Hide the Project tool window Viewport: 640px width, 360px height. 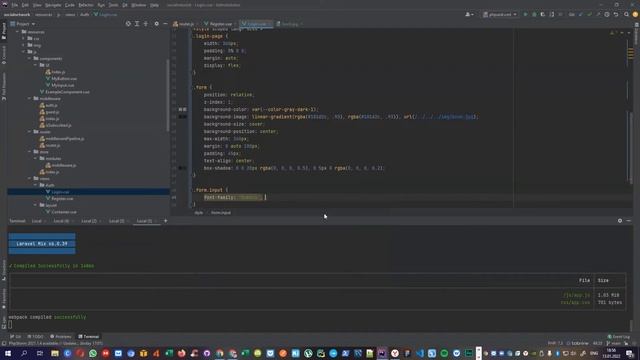tap(165, 24)
